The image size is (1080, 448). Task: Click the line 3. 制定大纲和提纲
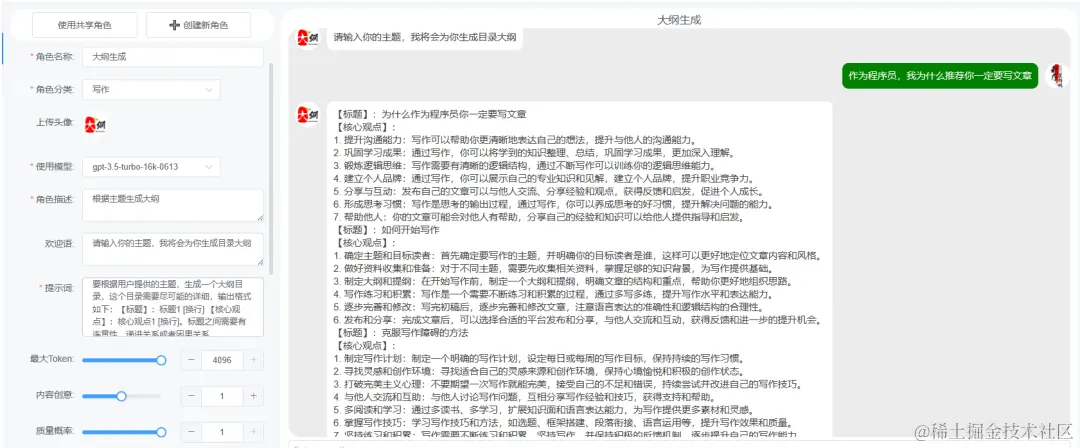(563, 281)
